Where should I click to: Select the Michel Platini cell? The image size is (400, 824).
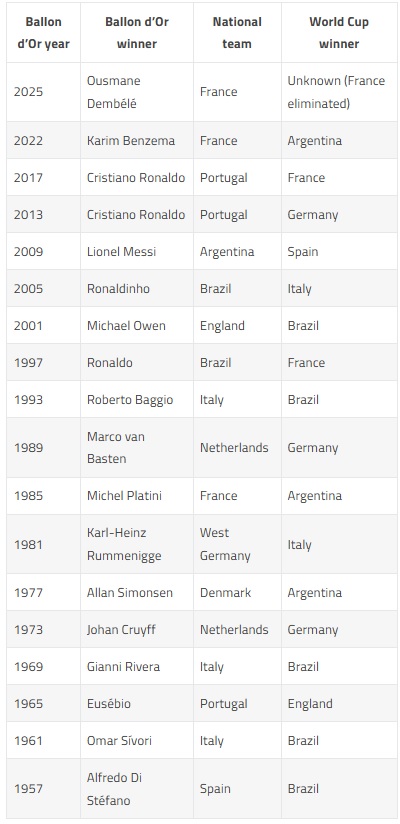coord(137,496)
